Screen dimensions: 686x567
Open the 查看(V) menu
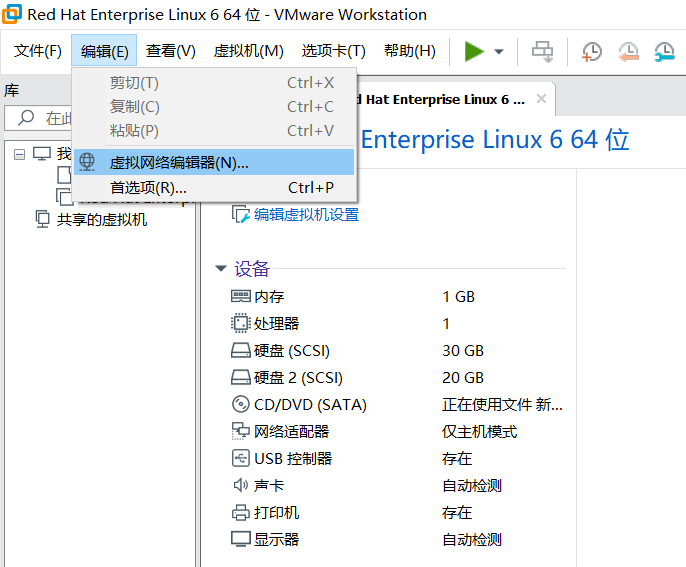point(171,51)
